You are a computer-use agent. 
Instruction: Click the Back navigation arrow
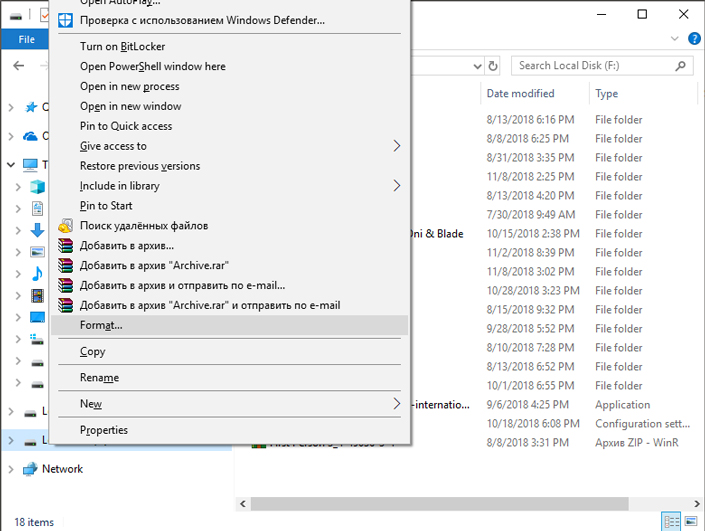coord(18,66)
